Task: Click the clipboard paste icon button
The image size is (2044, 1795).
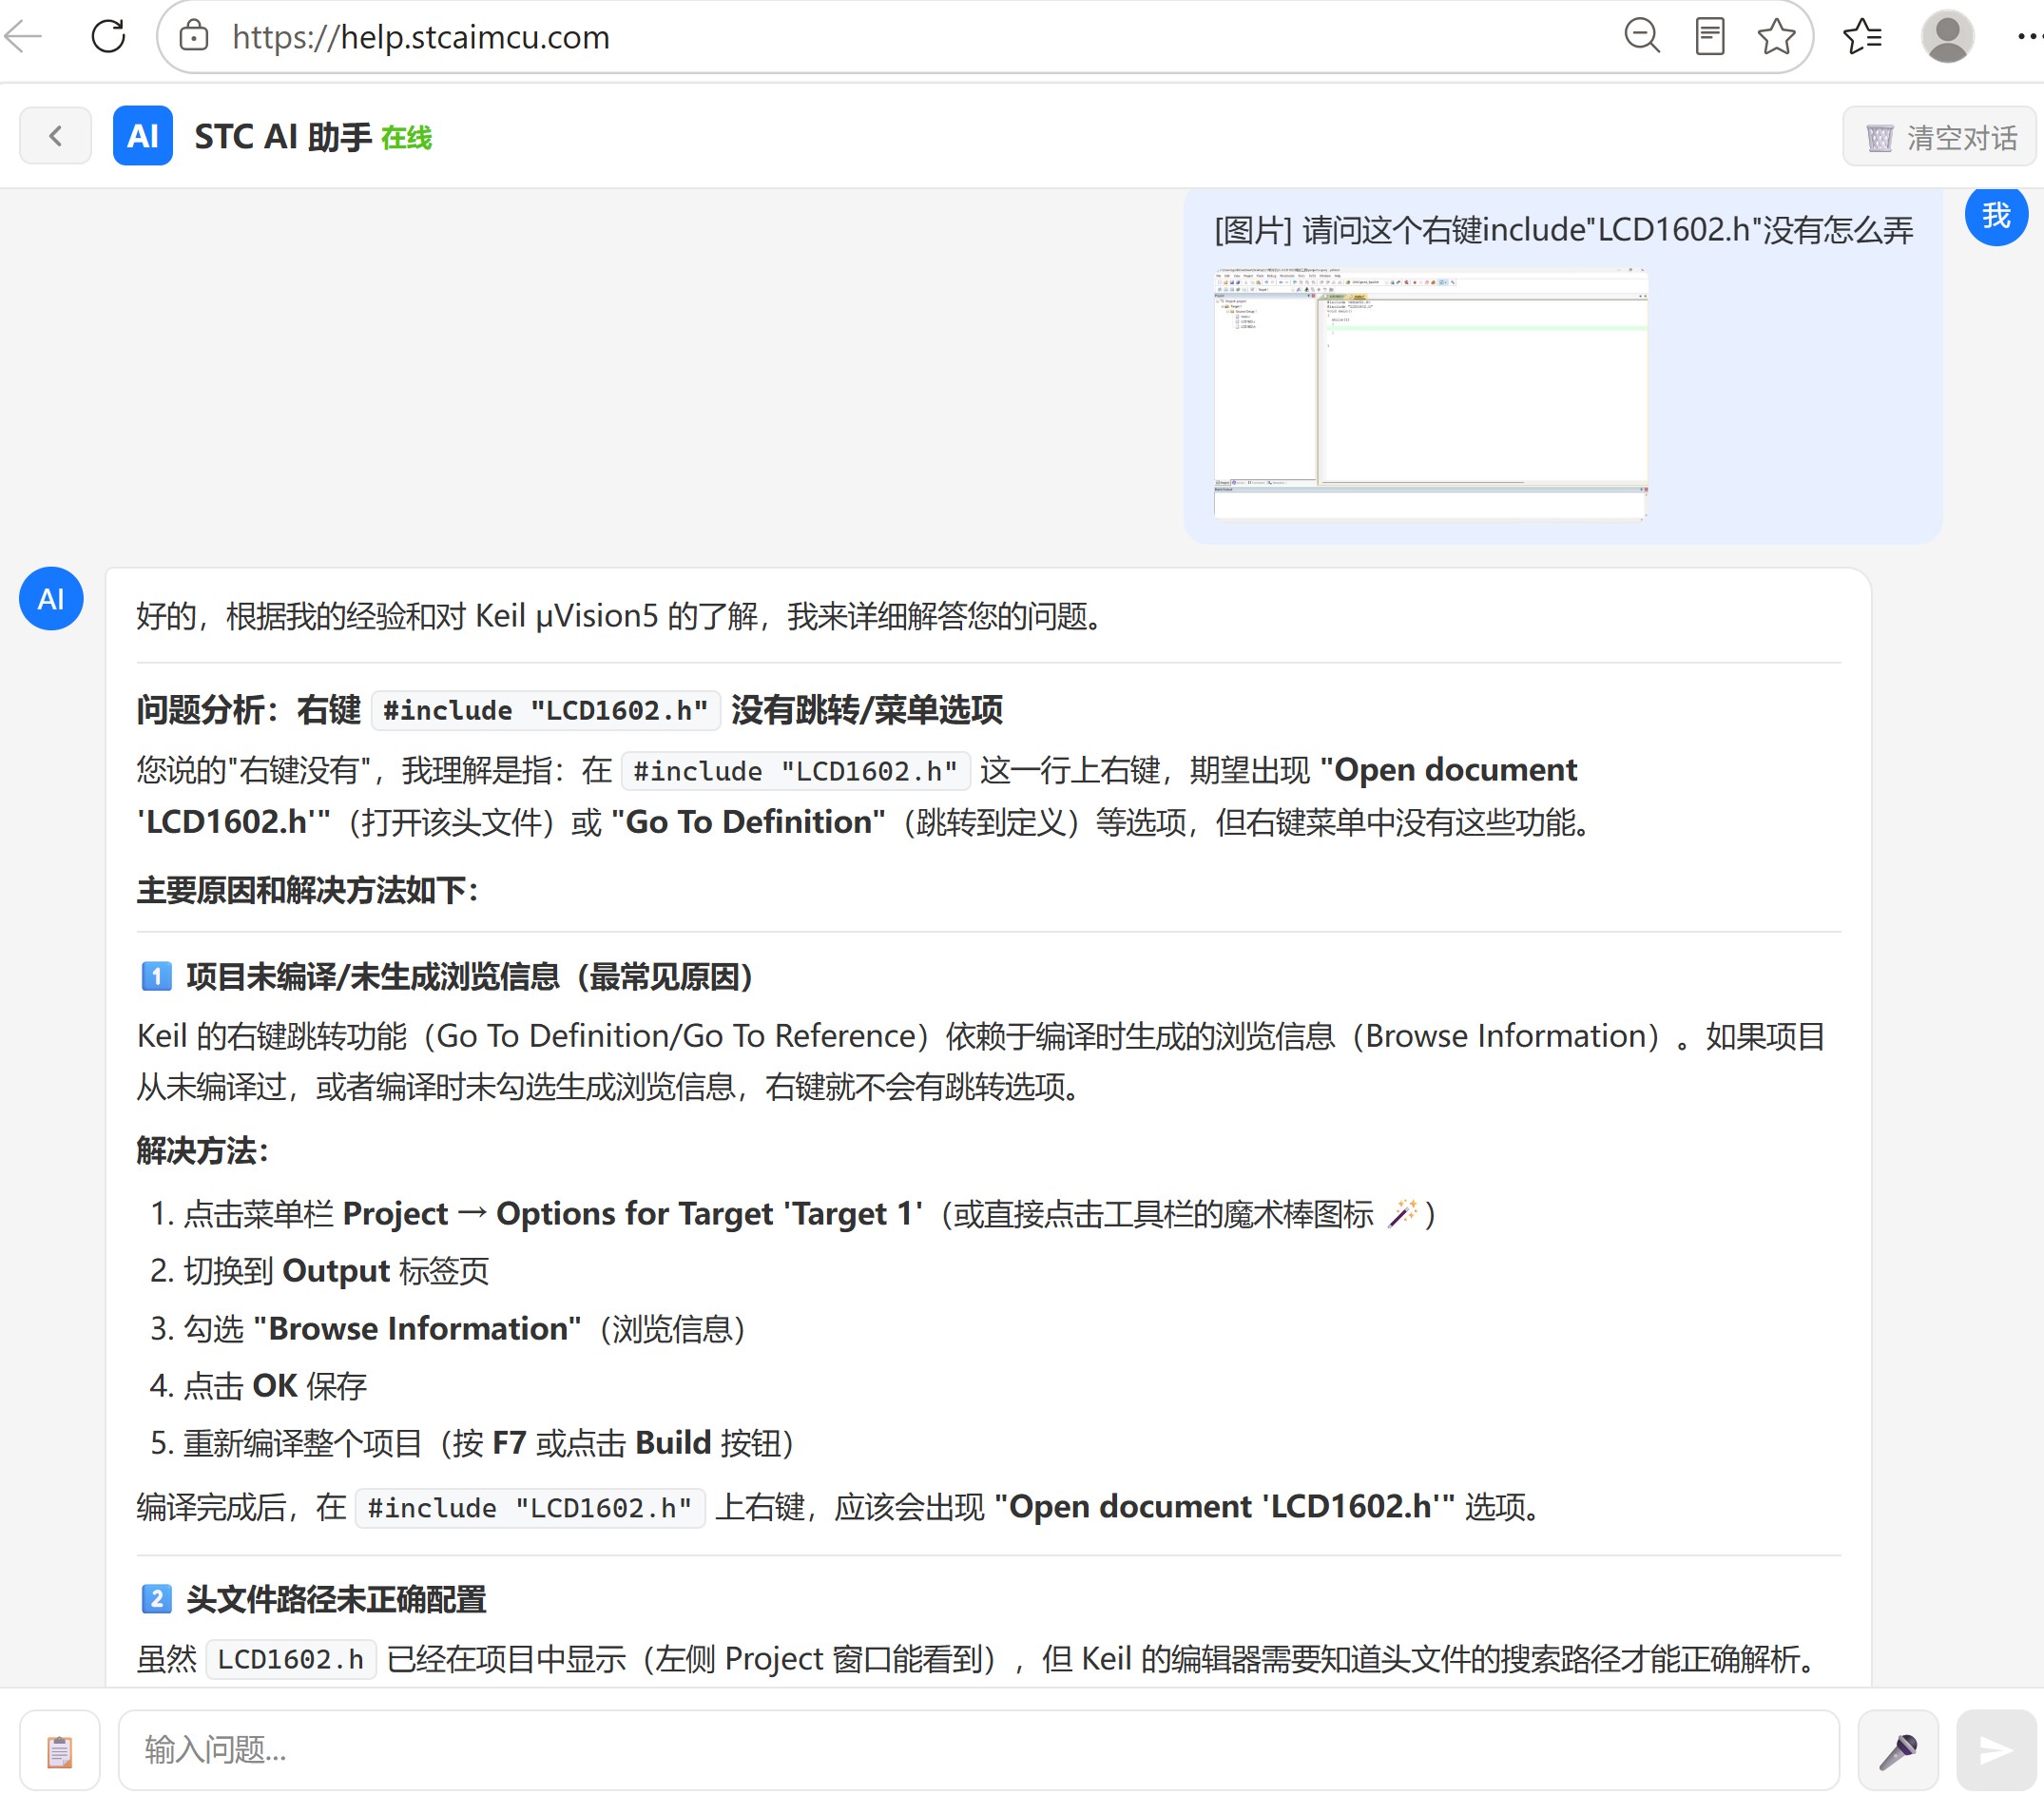Action: [x=60, y=1749]
